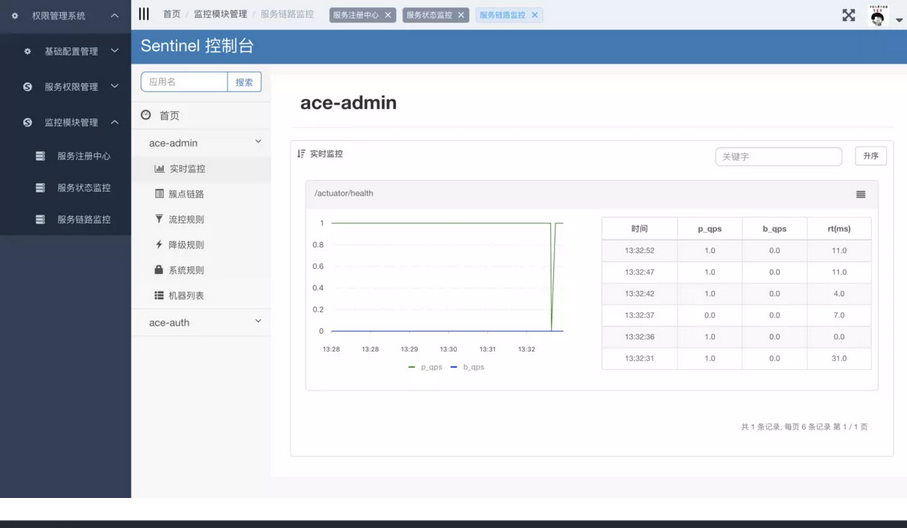
Task: Open 降级规则 under ace-admin
Action: click(186, 245)
